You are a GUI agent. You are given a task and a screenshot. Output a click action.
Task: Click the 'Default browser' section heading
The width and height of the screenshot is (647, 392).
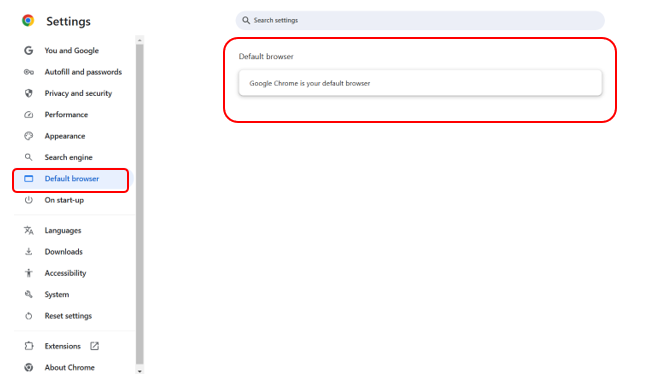pos(266,57)
